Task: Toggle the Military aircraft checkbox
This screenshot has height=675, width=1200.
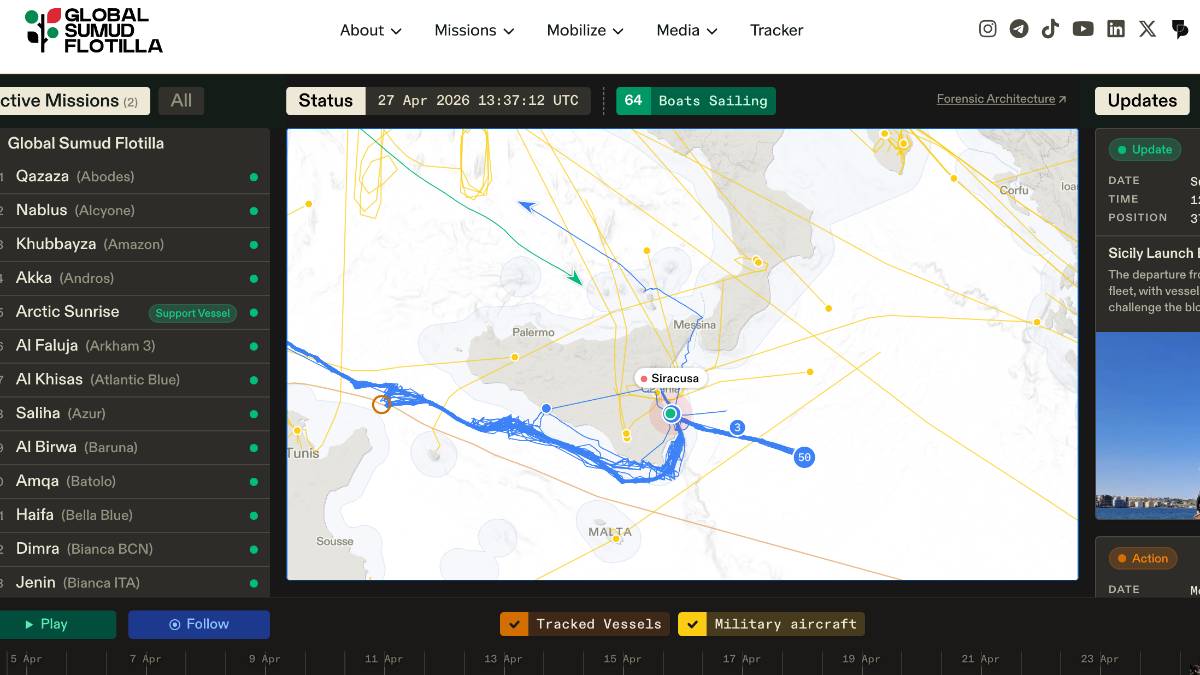Action: [692, 624]
